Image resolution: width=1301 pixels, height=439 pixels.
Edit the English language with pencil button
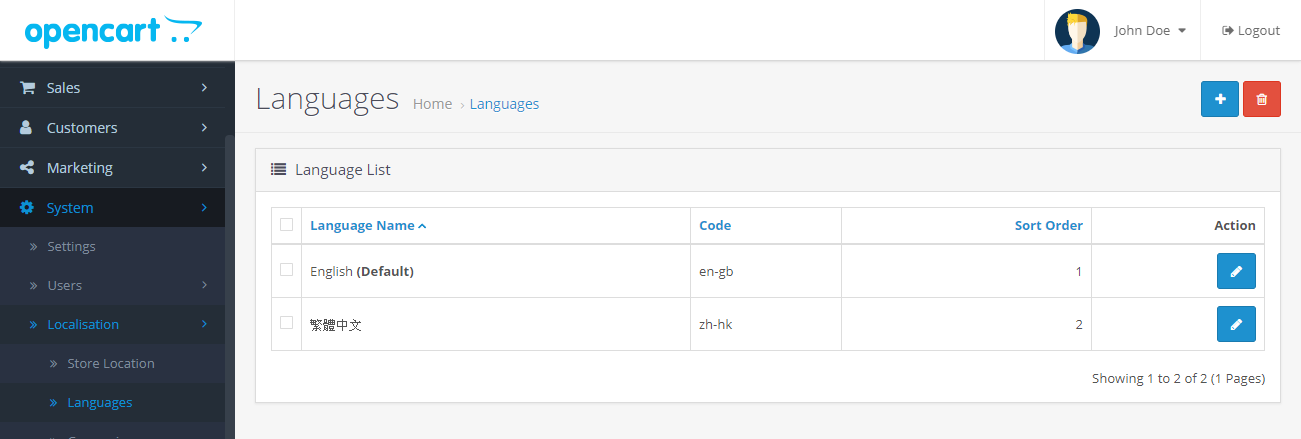click(1236, 271)
